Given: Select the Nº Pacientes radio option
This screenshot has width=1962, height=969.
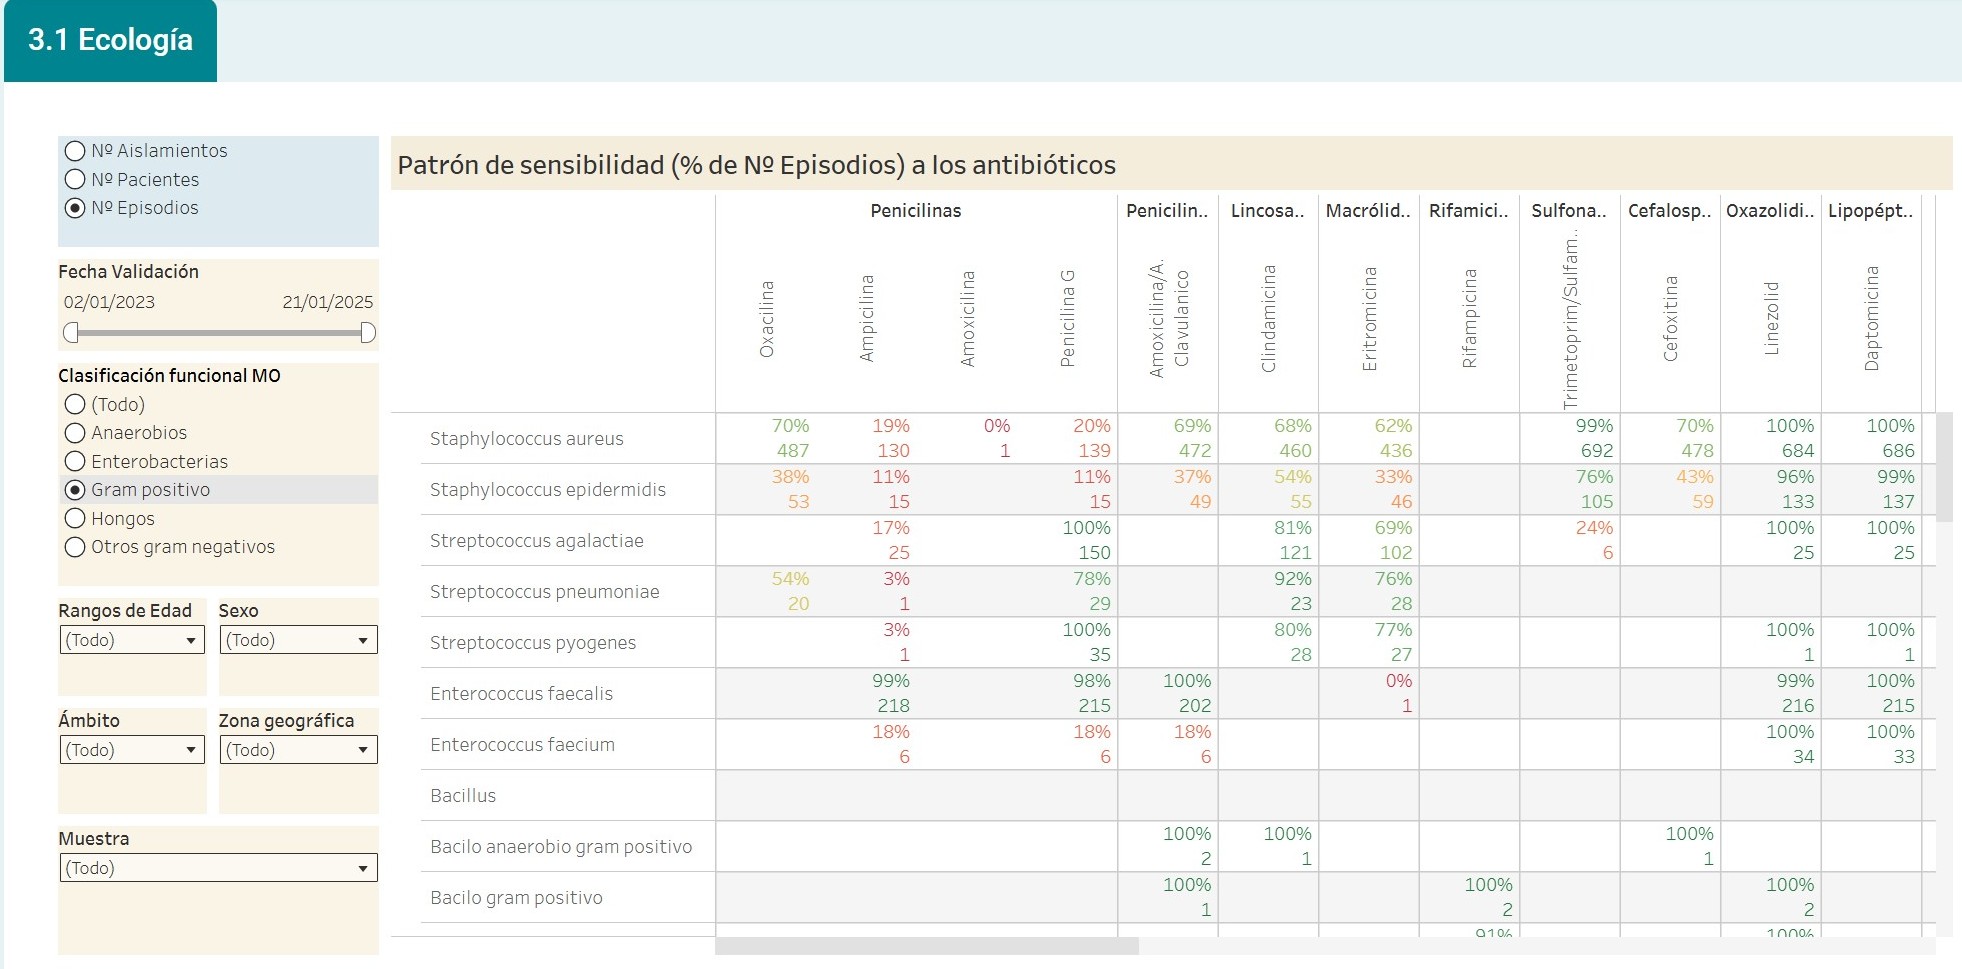Looking at the screenshot, I should (132, 180).
